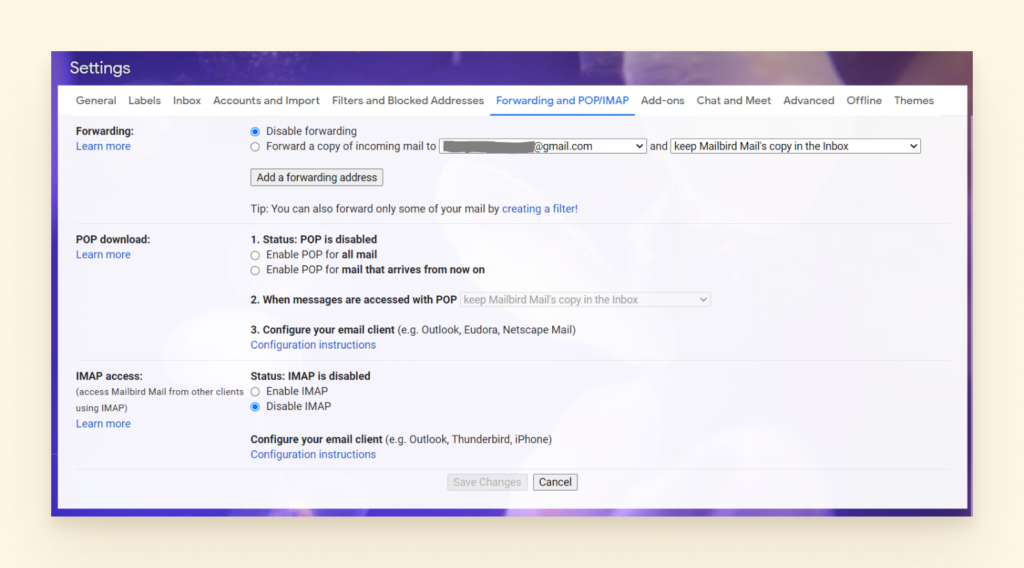
Task: Select Forward a copy of incoming mail option
Action: pyautogui.click(x=255, y=147)
